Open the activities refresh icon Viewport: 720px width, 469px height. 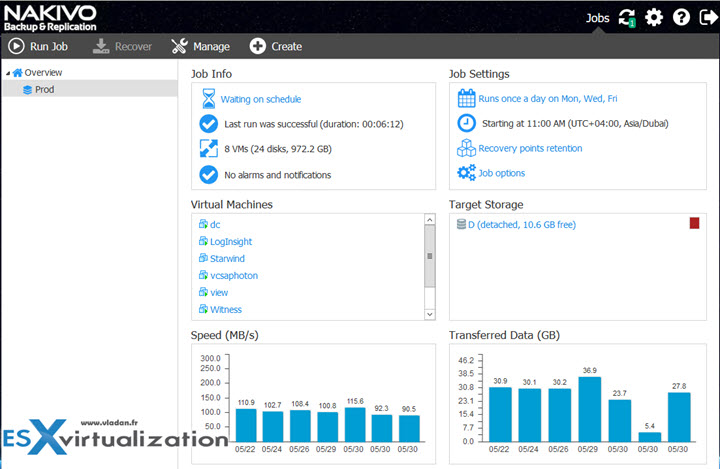click(x=627, y=18)
